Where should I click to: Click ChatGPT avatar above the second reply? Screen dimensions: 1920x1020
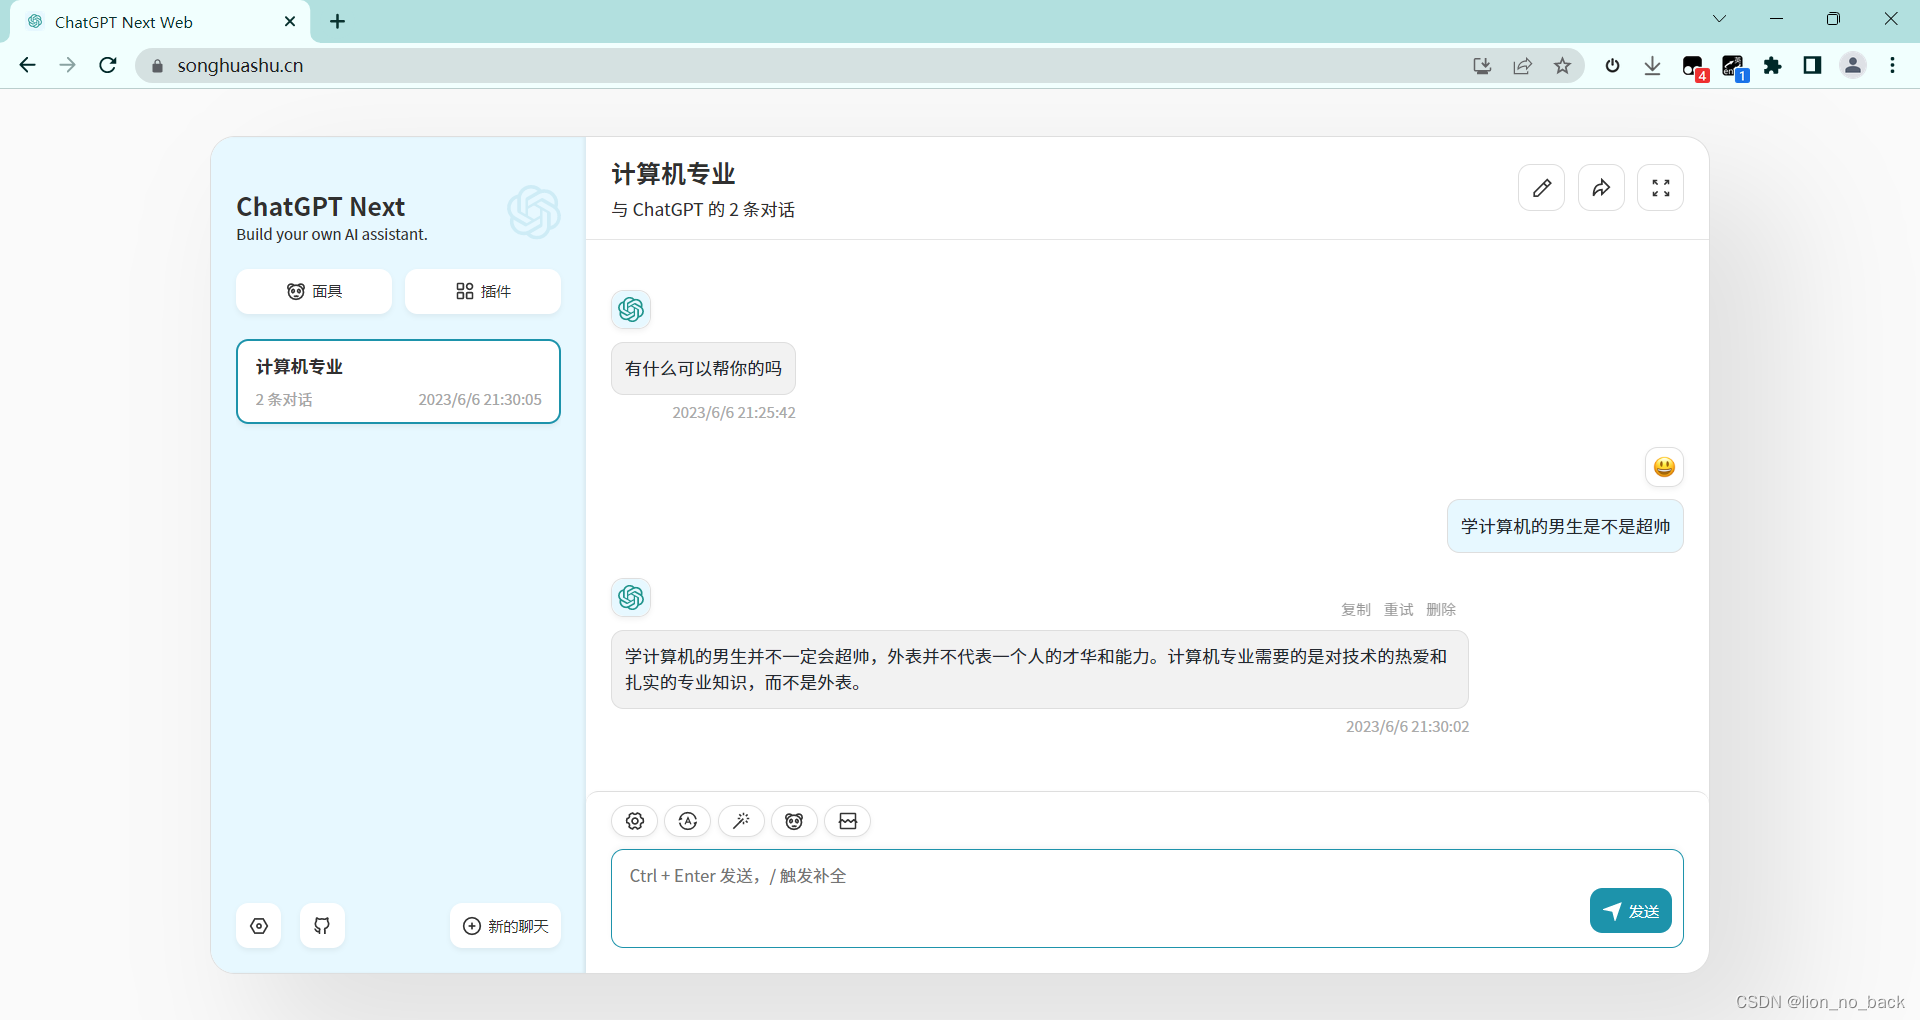(x=631, y=598)
